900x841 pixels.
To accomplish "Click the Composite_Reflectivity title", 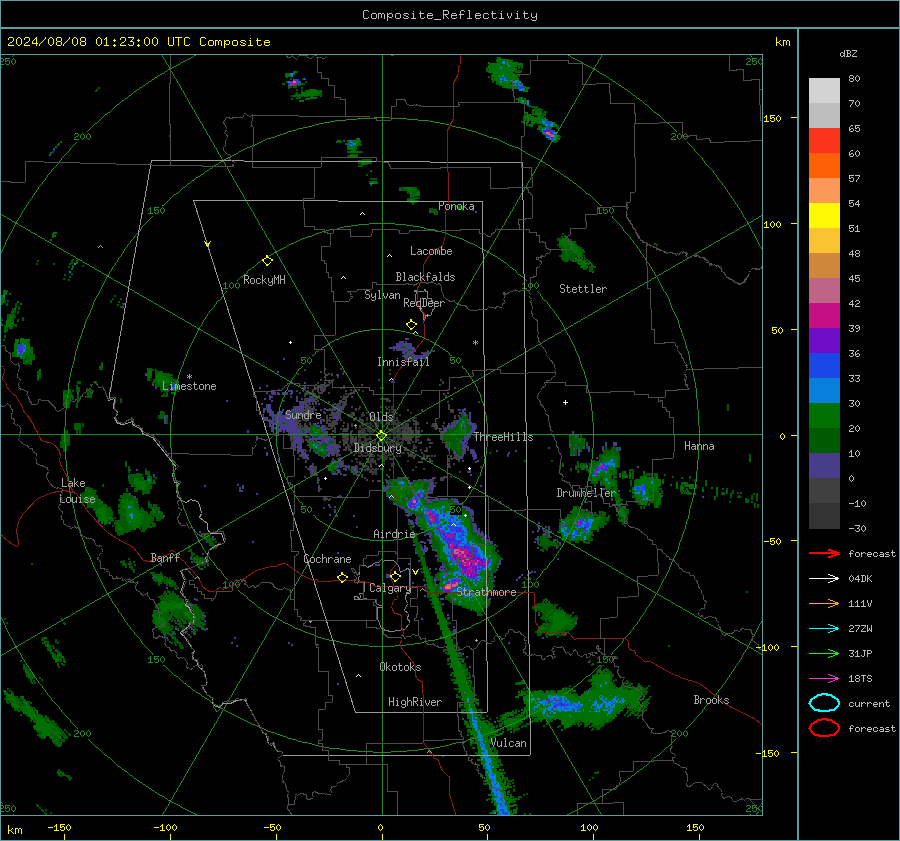I will 449,15.
